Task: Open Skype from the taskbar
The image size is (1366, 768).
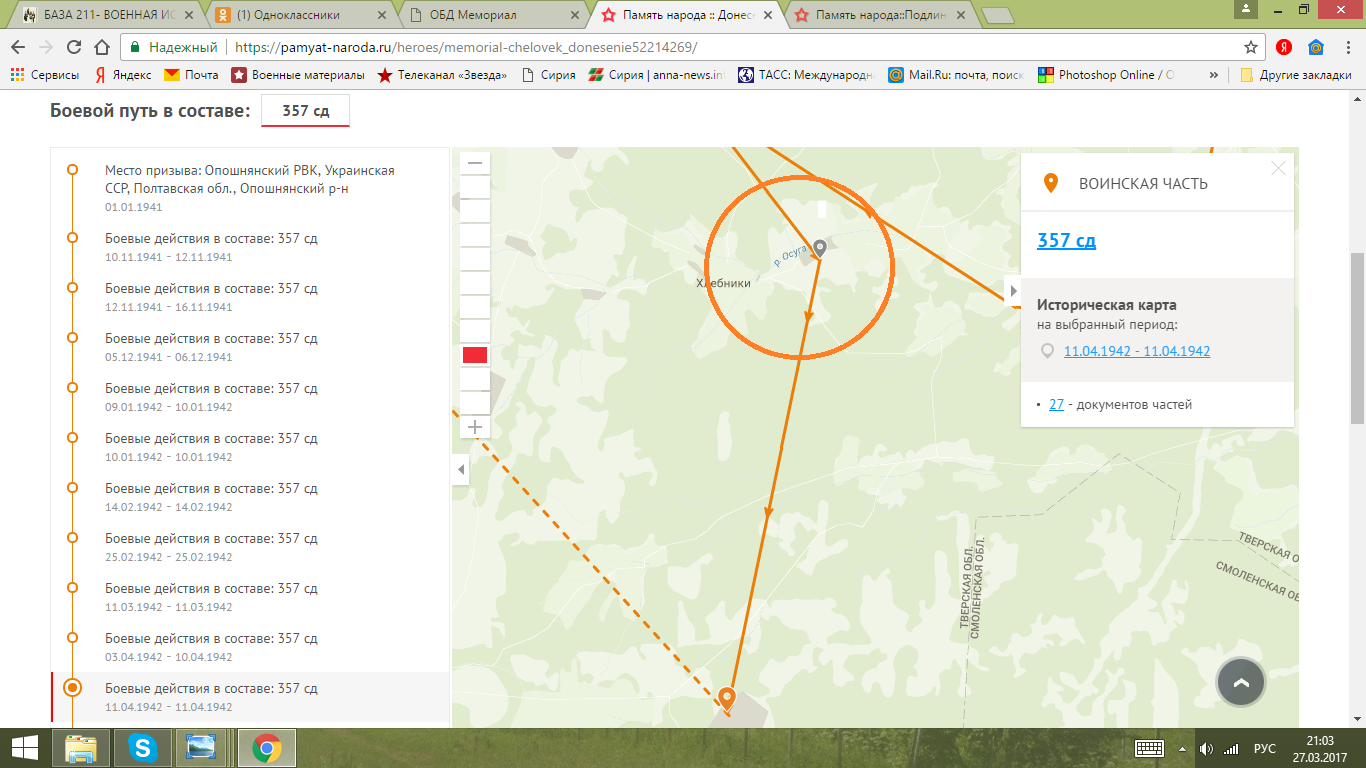Action: coord(142,747)
